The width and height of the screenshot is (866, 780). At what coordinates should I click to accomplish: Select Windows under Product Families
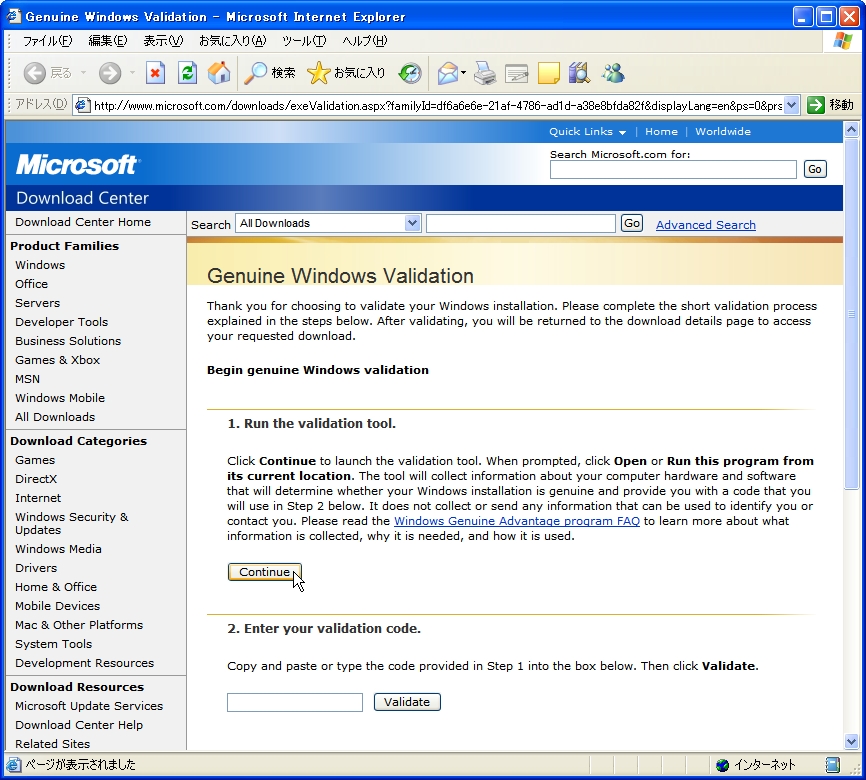40,265
